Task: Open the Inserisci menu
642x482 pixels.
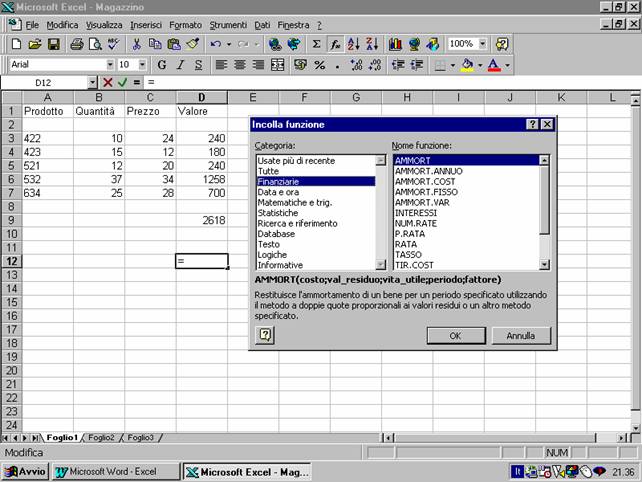Action: point(146,25)
